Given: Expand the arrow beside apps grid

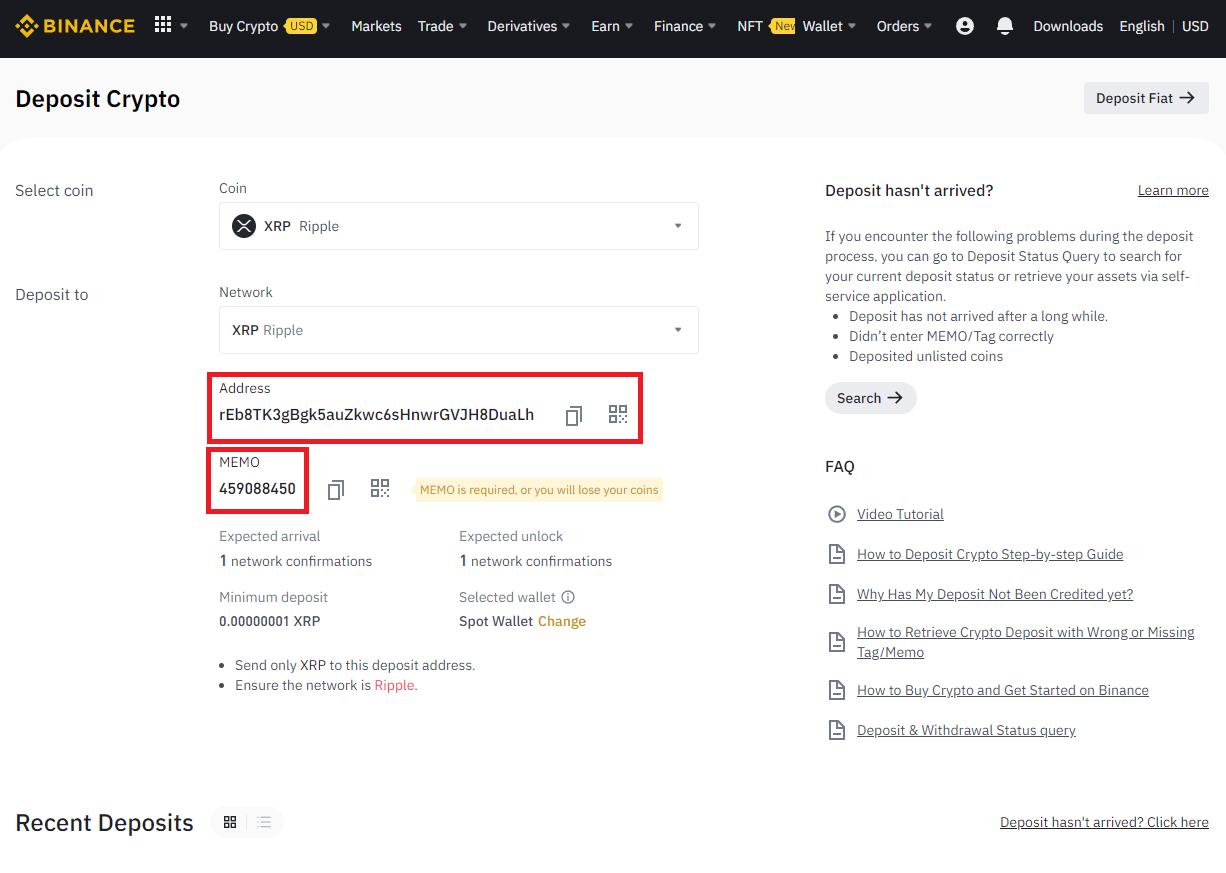Looking at the screenshot, I should 184,26.
